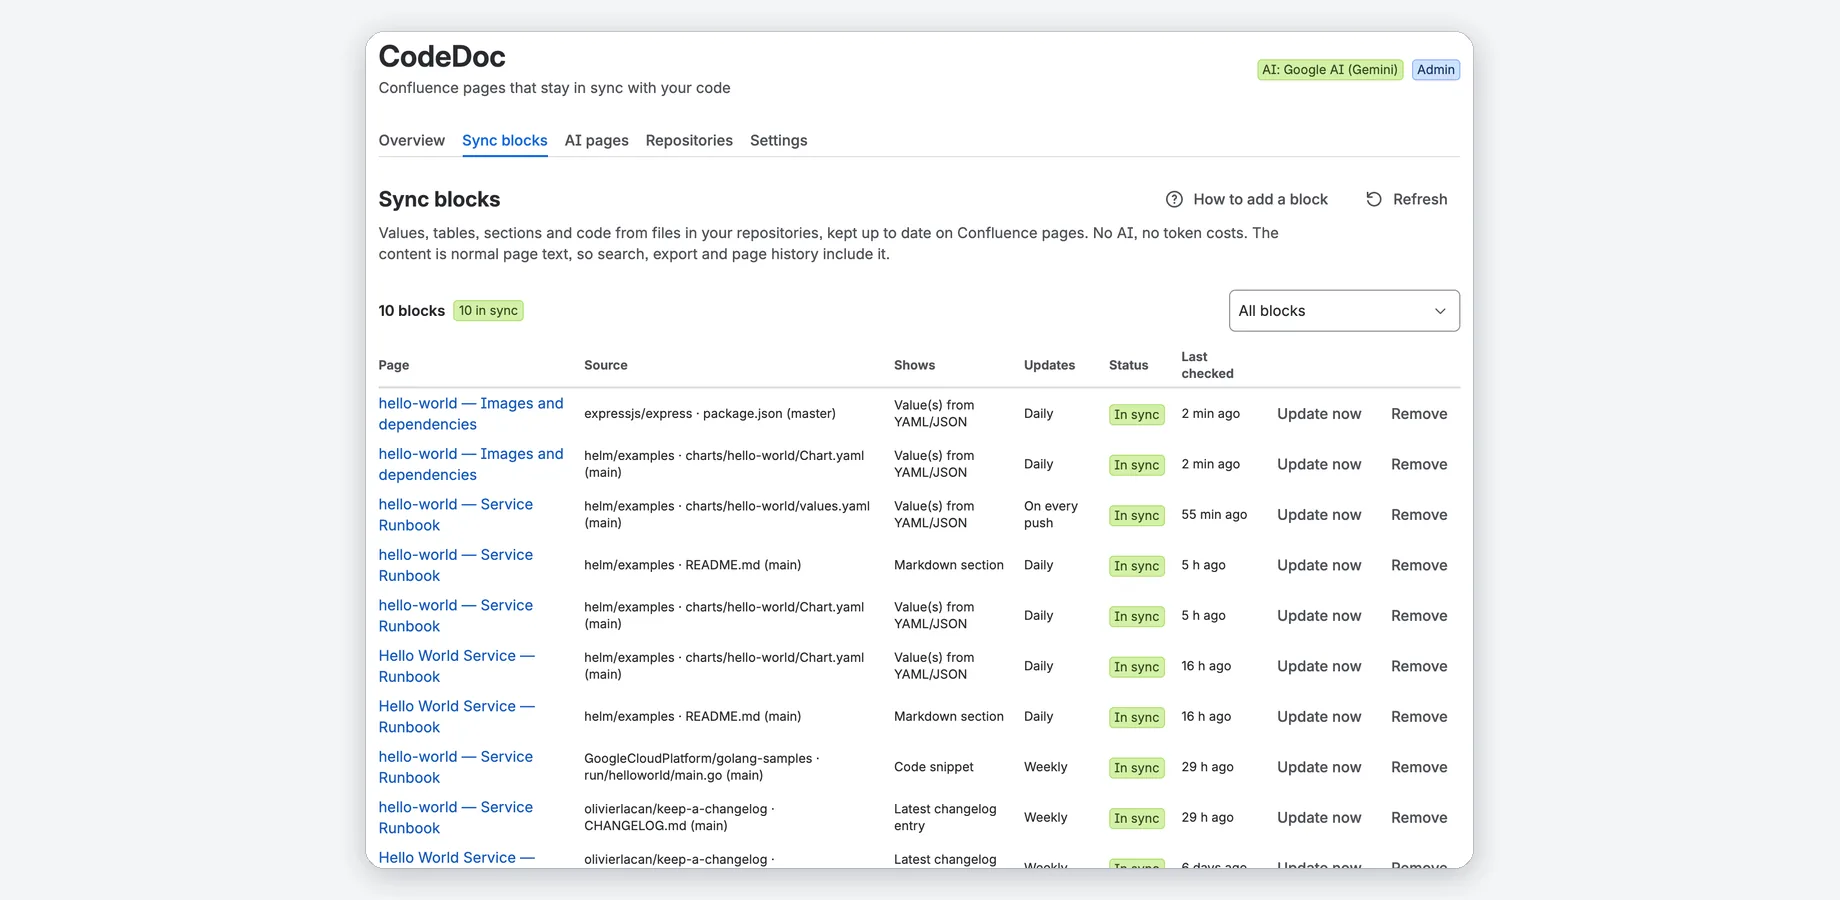Update now the golang-samples Code snippet block
Viewport: 1840px width, 900px height.
click(x=1318, y=767)
